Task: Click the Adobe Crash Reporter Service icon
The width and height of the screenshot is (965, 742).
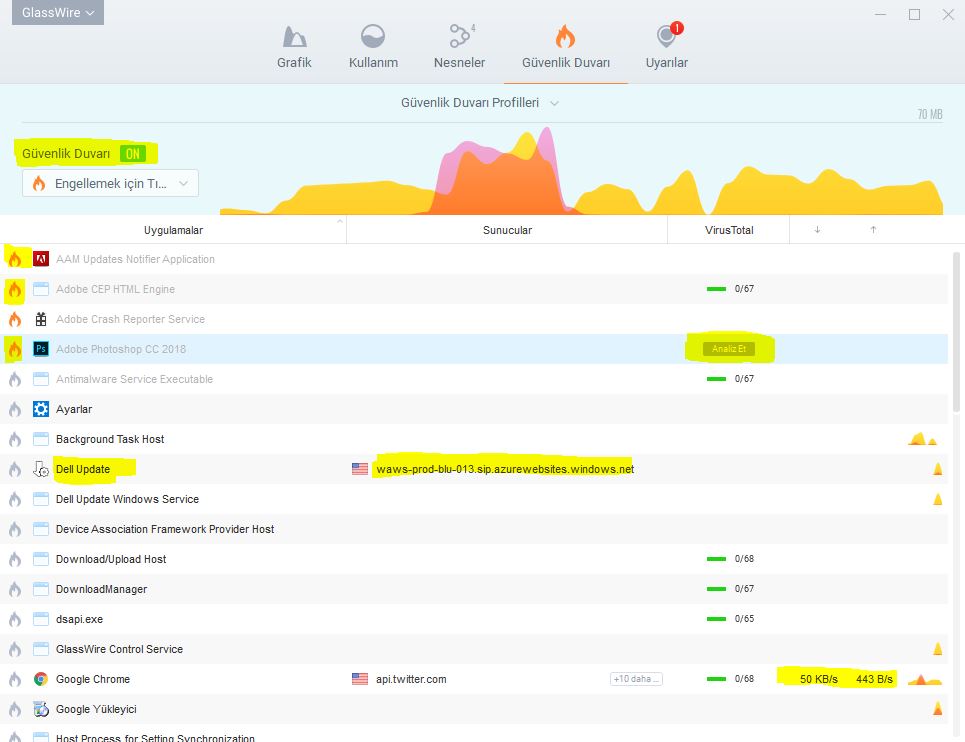Action: click(x=41, y=319)
